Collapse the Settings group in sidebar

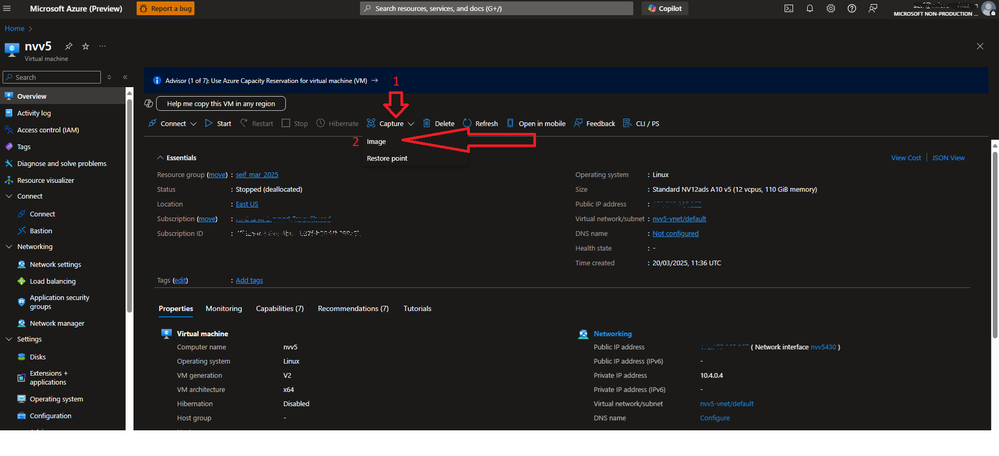tap(9, 339)
